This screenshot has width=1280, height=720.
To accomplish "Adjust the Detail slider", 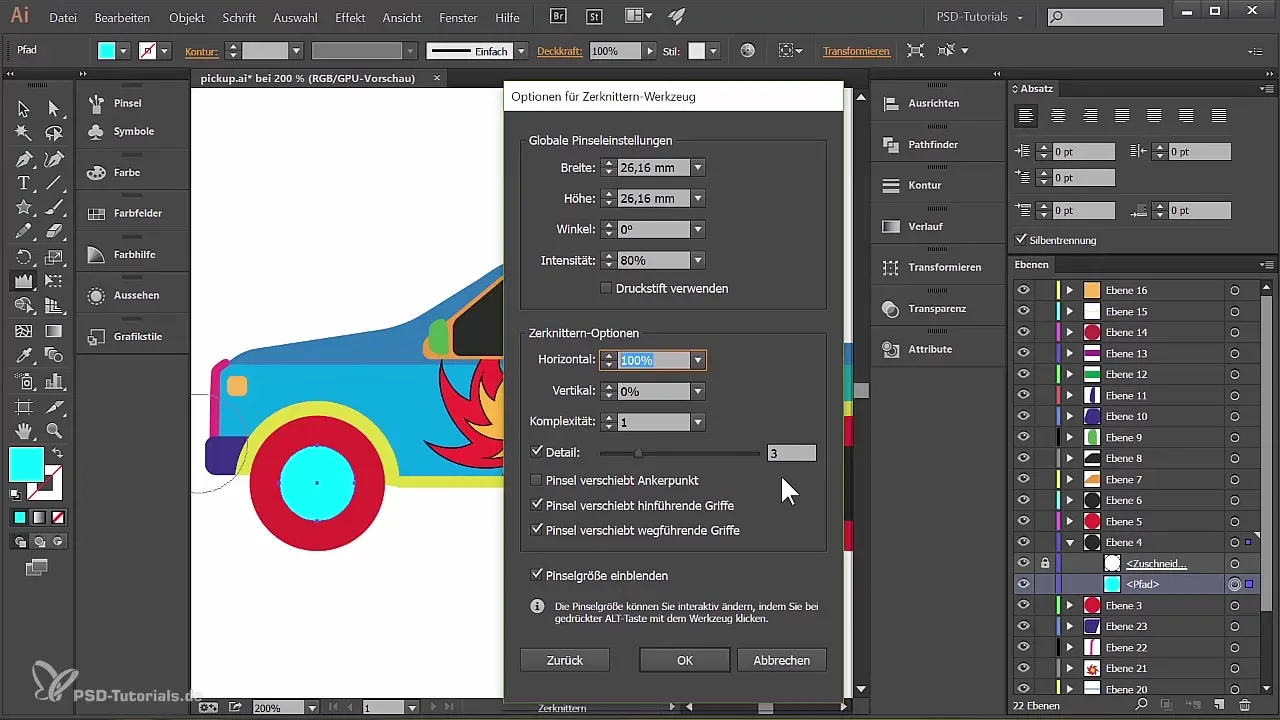I will 638,453.
